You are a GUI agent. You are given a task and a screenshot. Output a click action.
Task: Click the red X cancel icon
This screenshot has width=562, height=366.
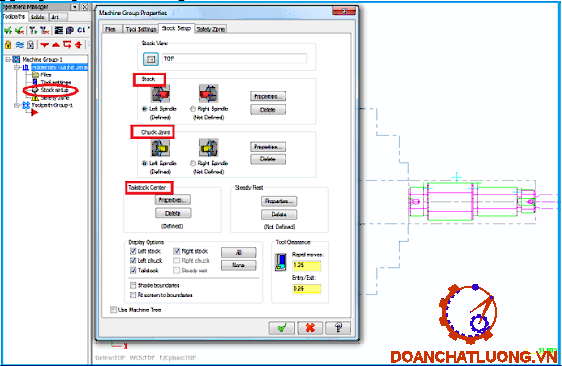point(310,328)
